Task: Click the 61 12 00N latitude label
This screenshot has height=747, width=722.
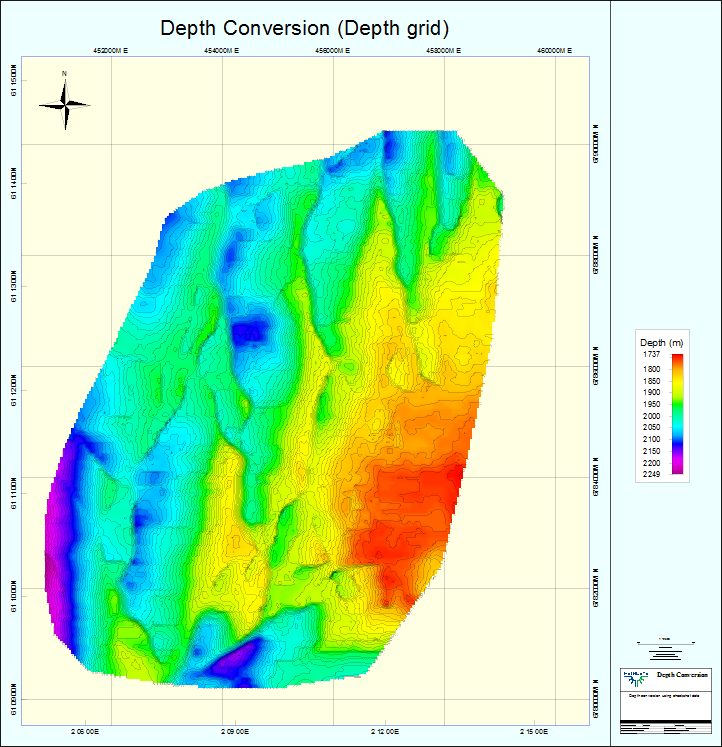Action: click(12, 378)
